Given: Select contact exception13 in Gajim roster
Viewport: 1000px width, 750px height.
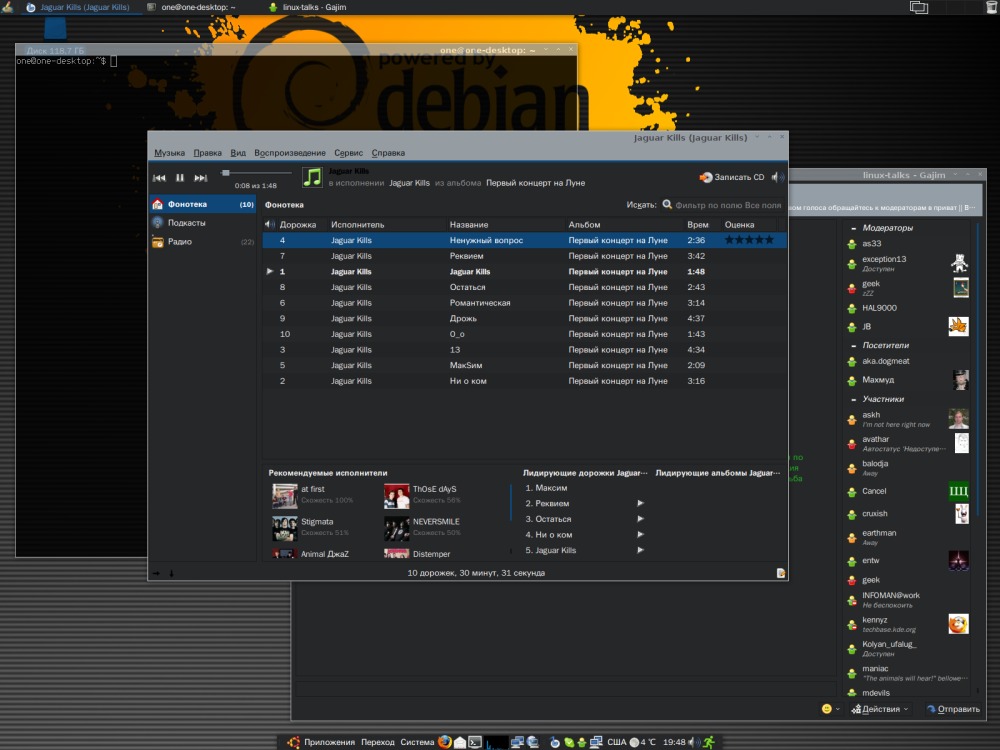Looking at the screenshot, I should [x=908, y=263].
